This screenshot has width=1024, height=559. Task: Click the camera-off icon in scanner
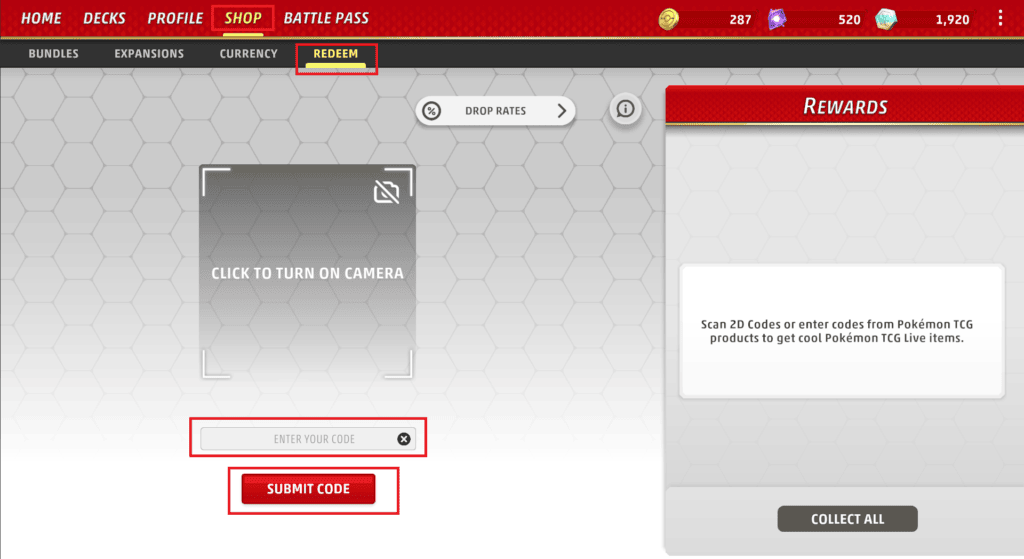(387, 192)
